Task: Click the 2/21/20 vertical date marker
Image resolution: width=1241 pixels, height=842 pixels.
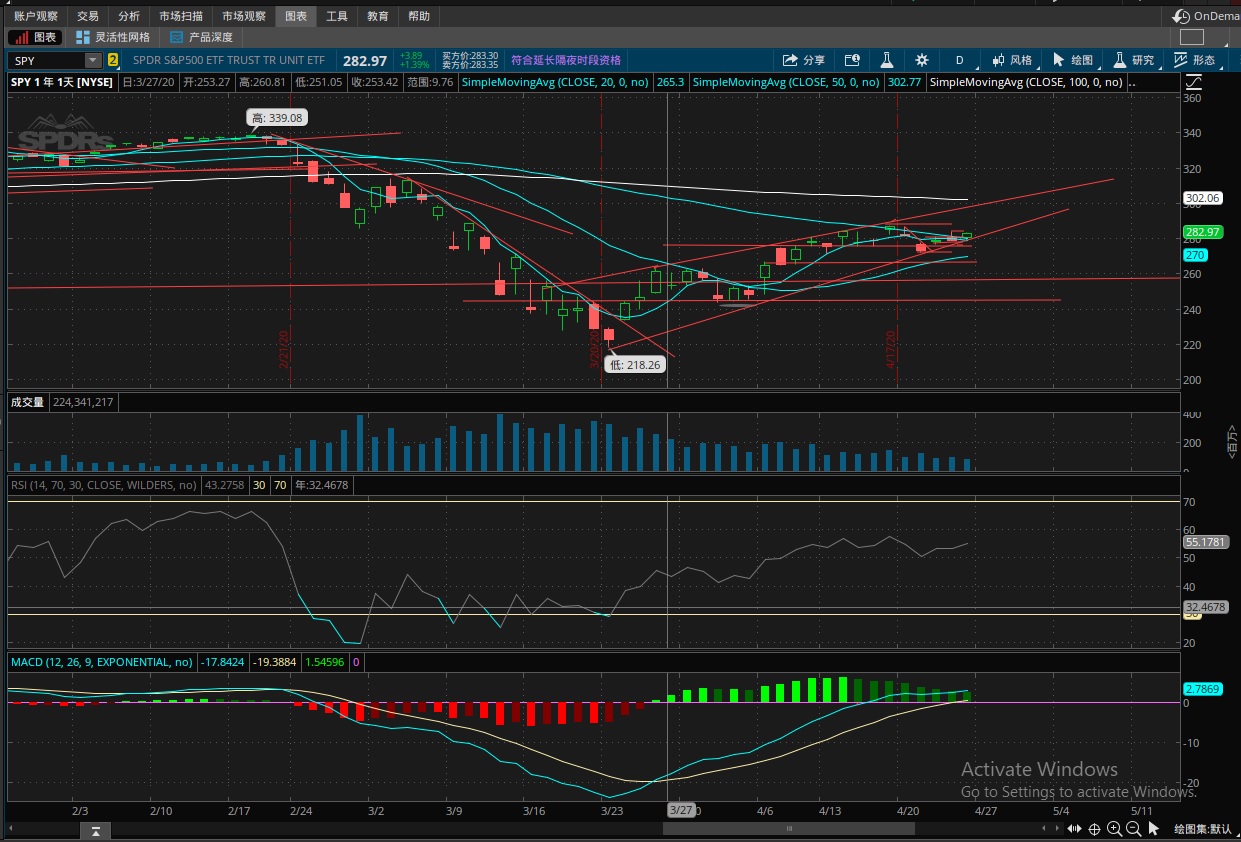Action: pos(284,351)
